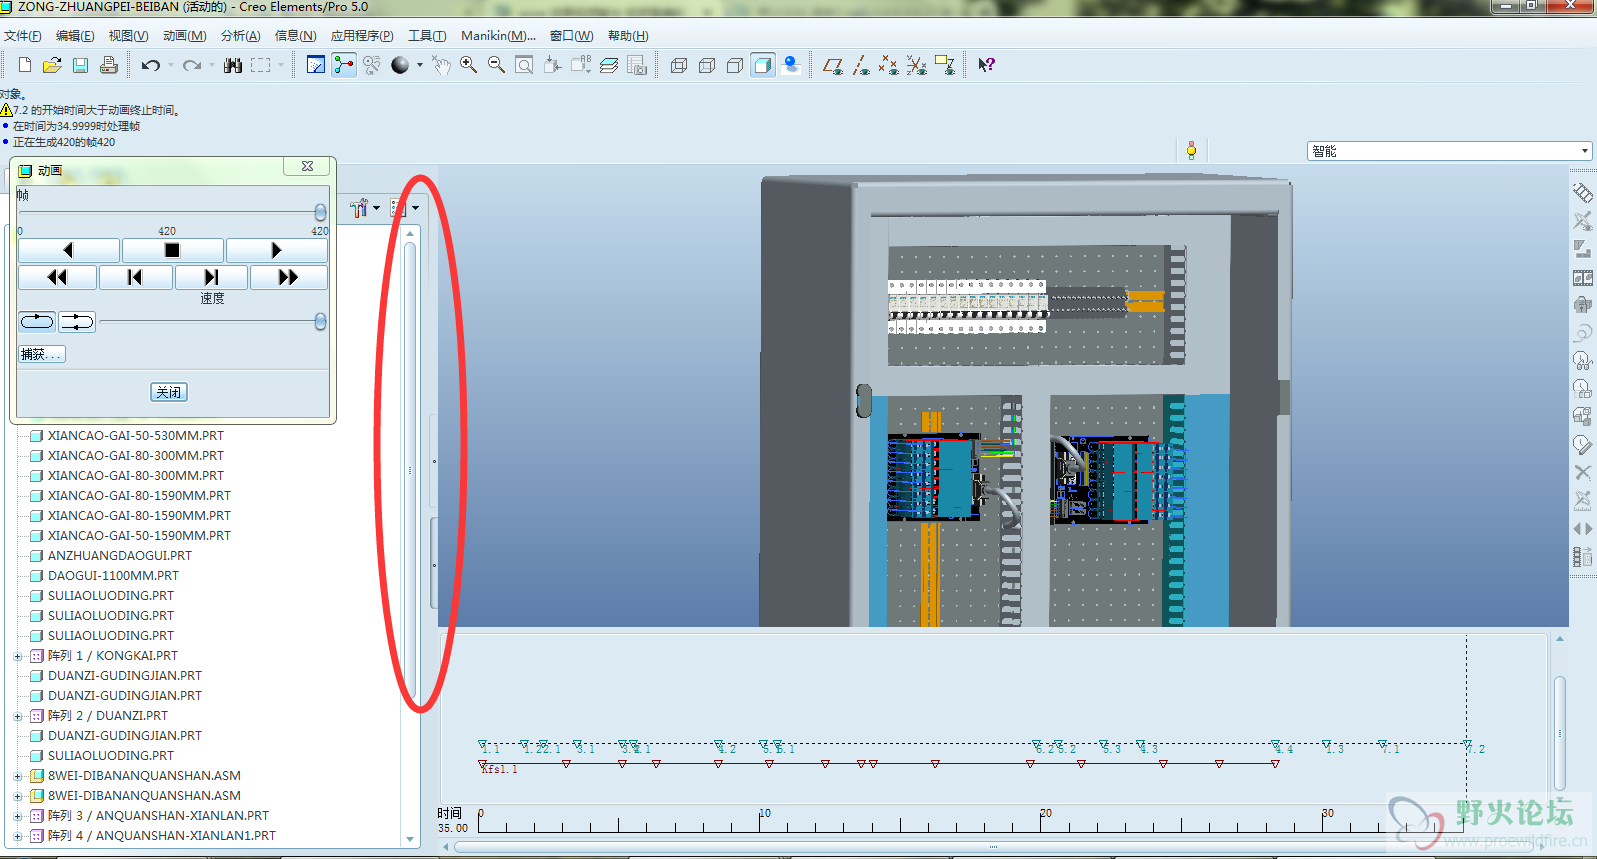Screen dimensions: 1597x859
Task: Open Find tool with binoculars icon
Action: 233,65
